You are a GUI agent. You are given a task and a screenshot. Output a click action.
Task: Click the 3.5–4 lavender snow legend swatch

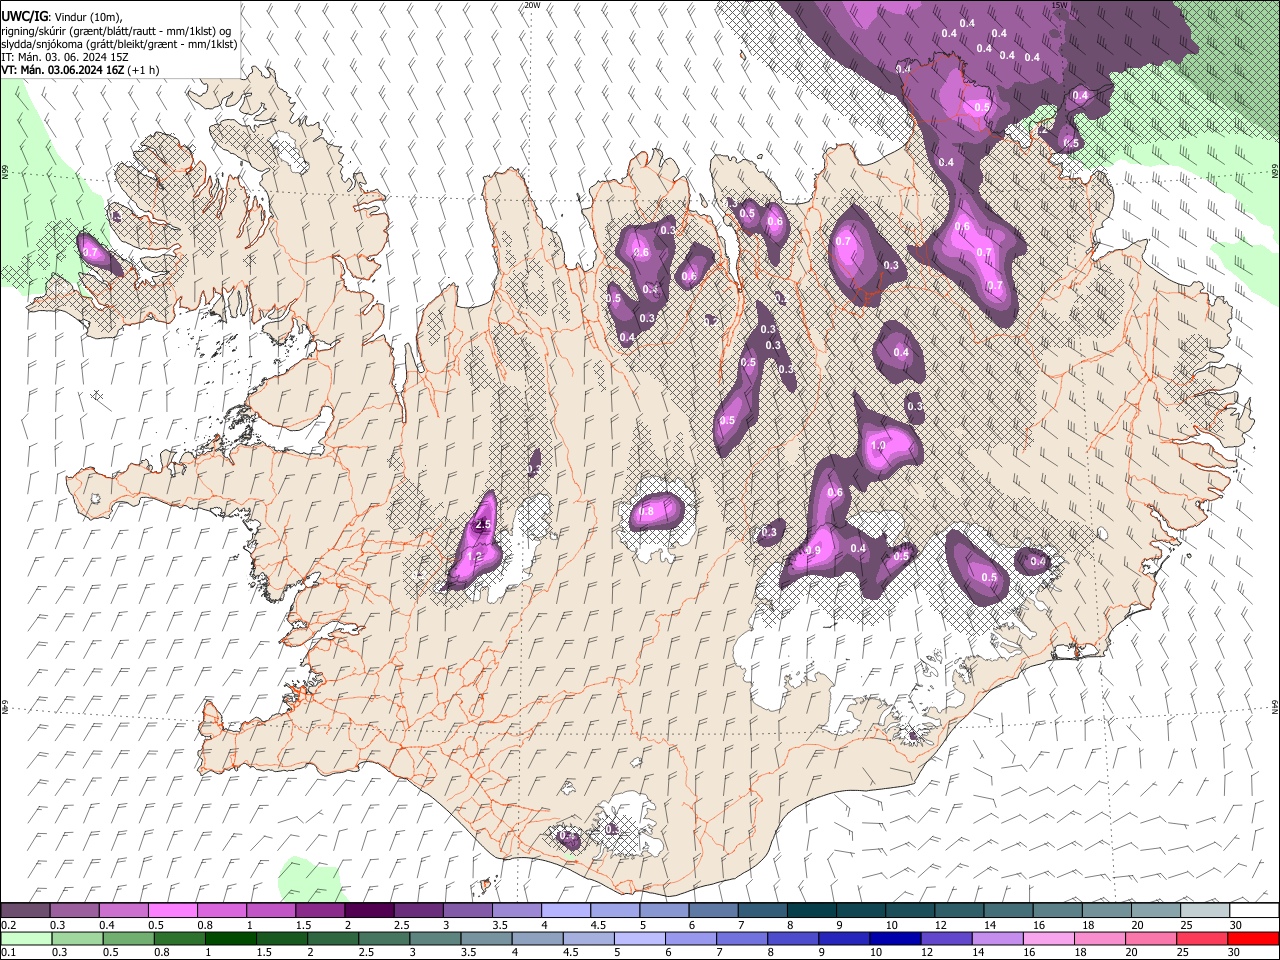click(x=516, y=911)
